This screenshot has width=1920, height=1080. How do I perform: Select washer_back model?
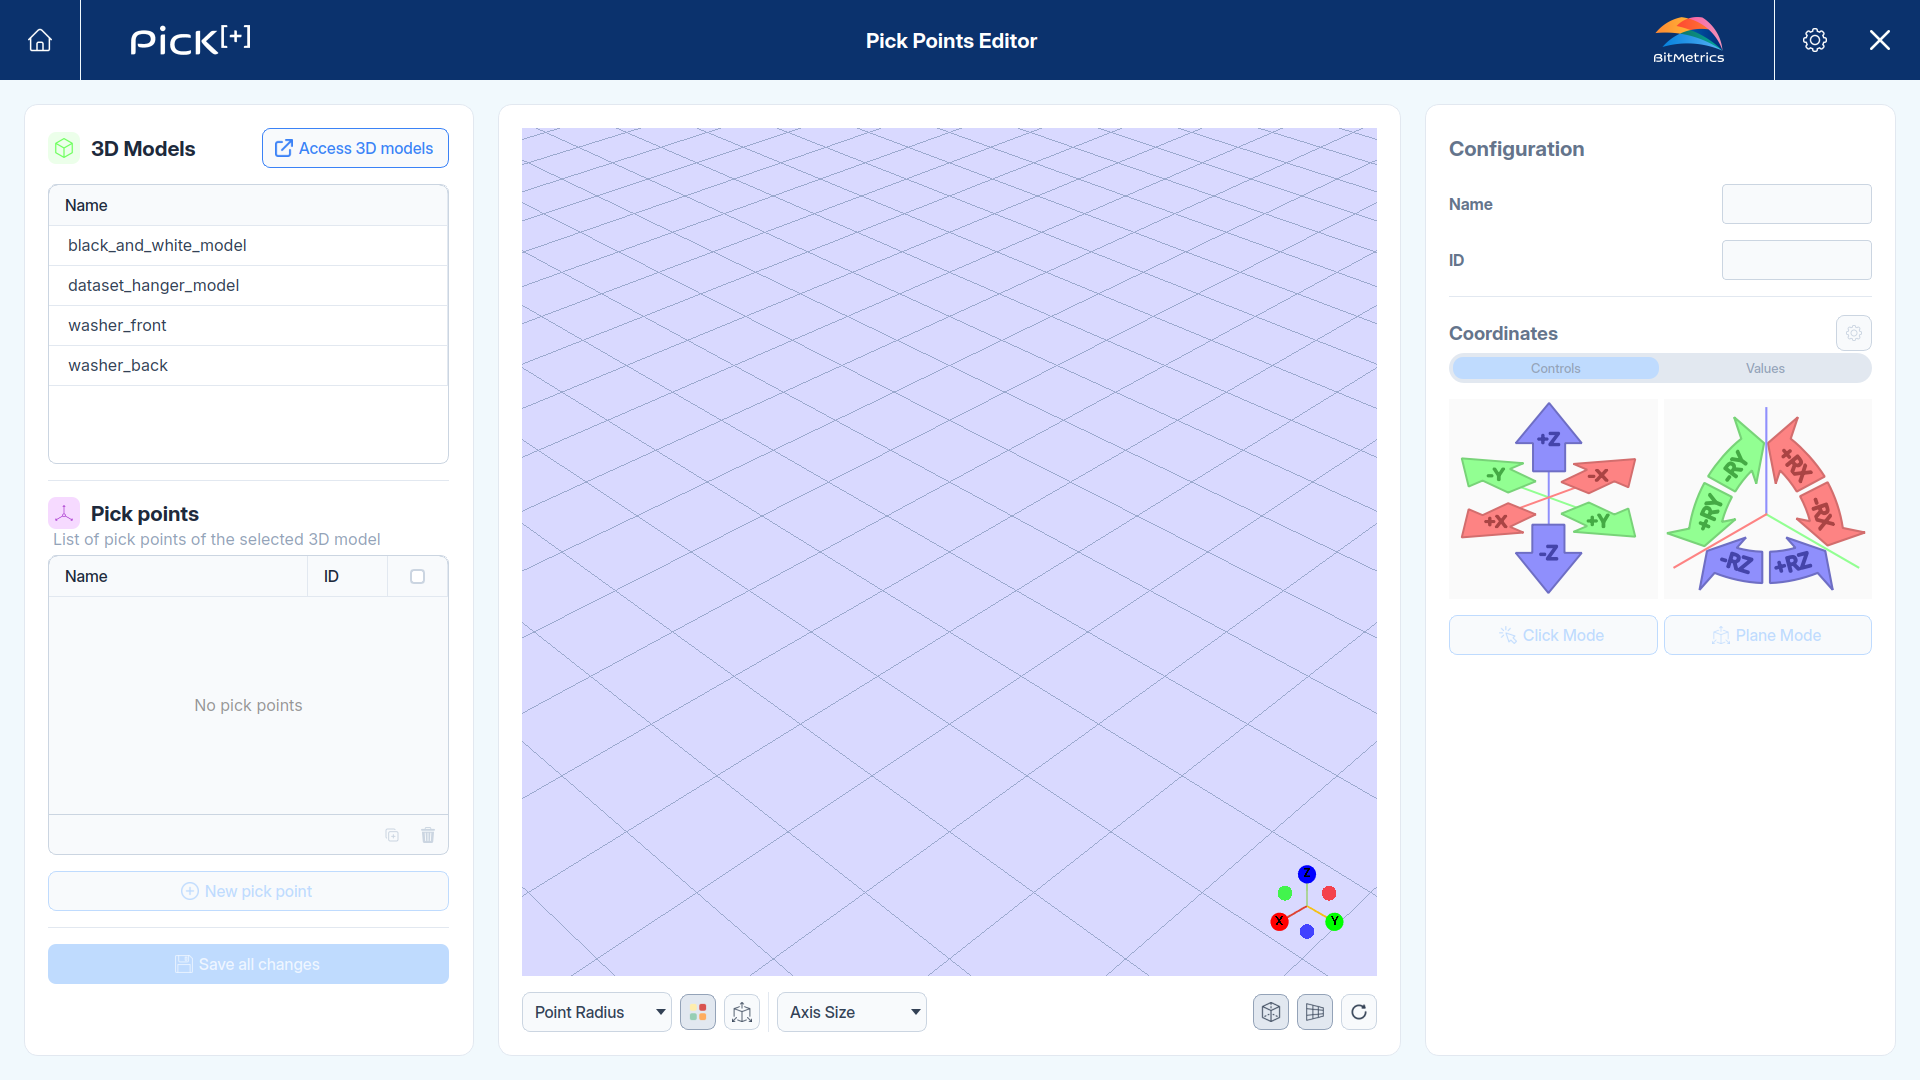coord(248,365)
